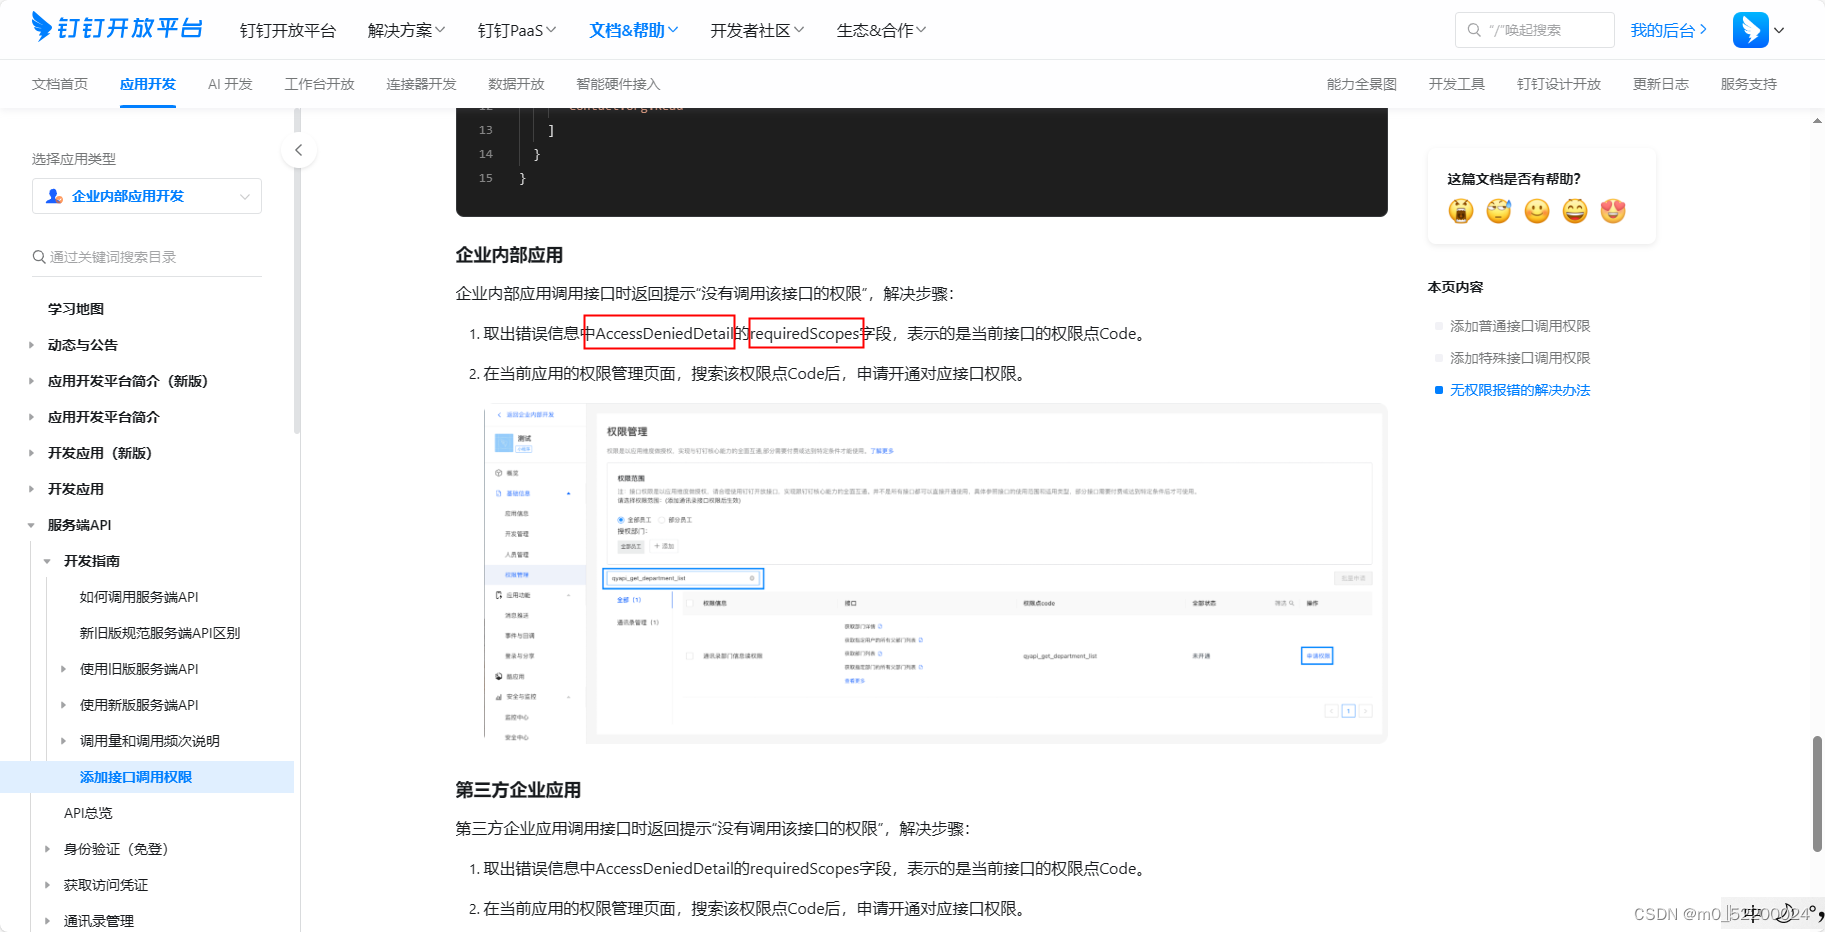
Task: Expand 调用量和调用频次说明 node
Action: (63, 741)
